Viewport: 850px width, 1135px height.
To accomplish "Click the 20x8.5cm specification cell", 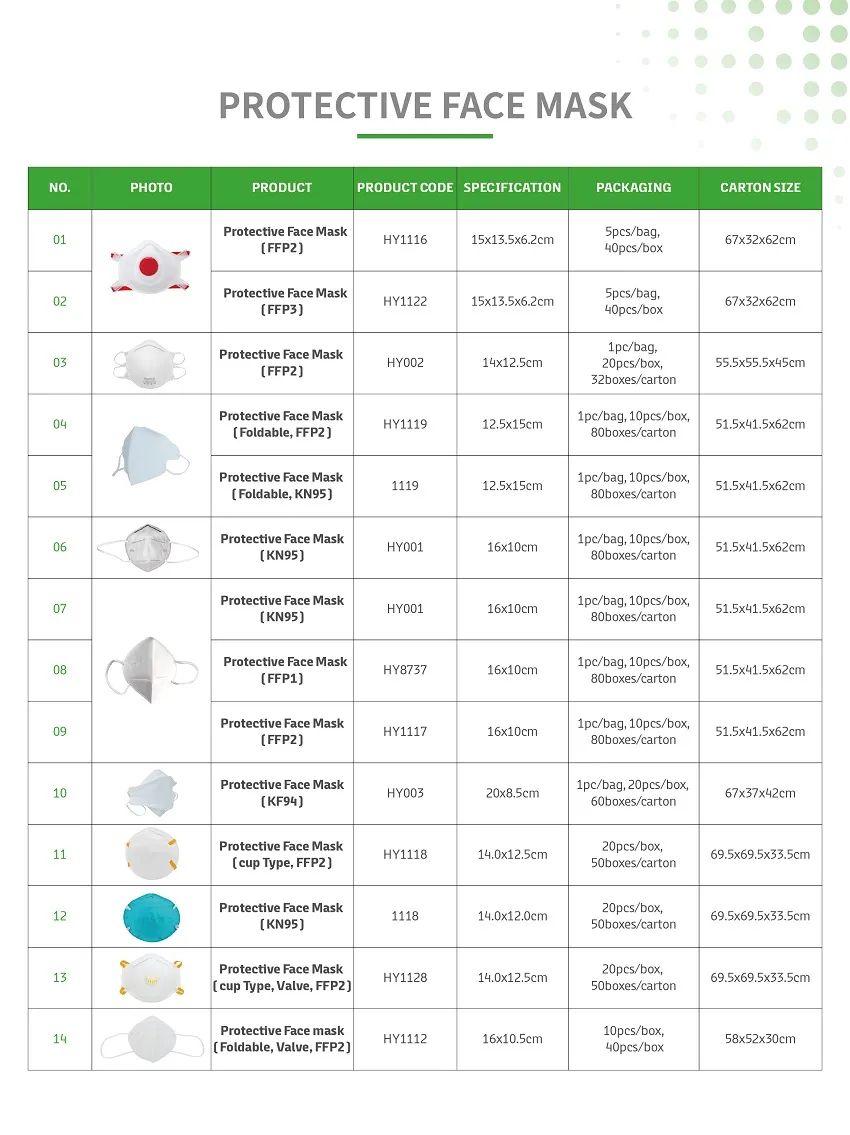I will pos(512,793).
